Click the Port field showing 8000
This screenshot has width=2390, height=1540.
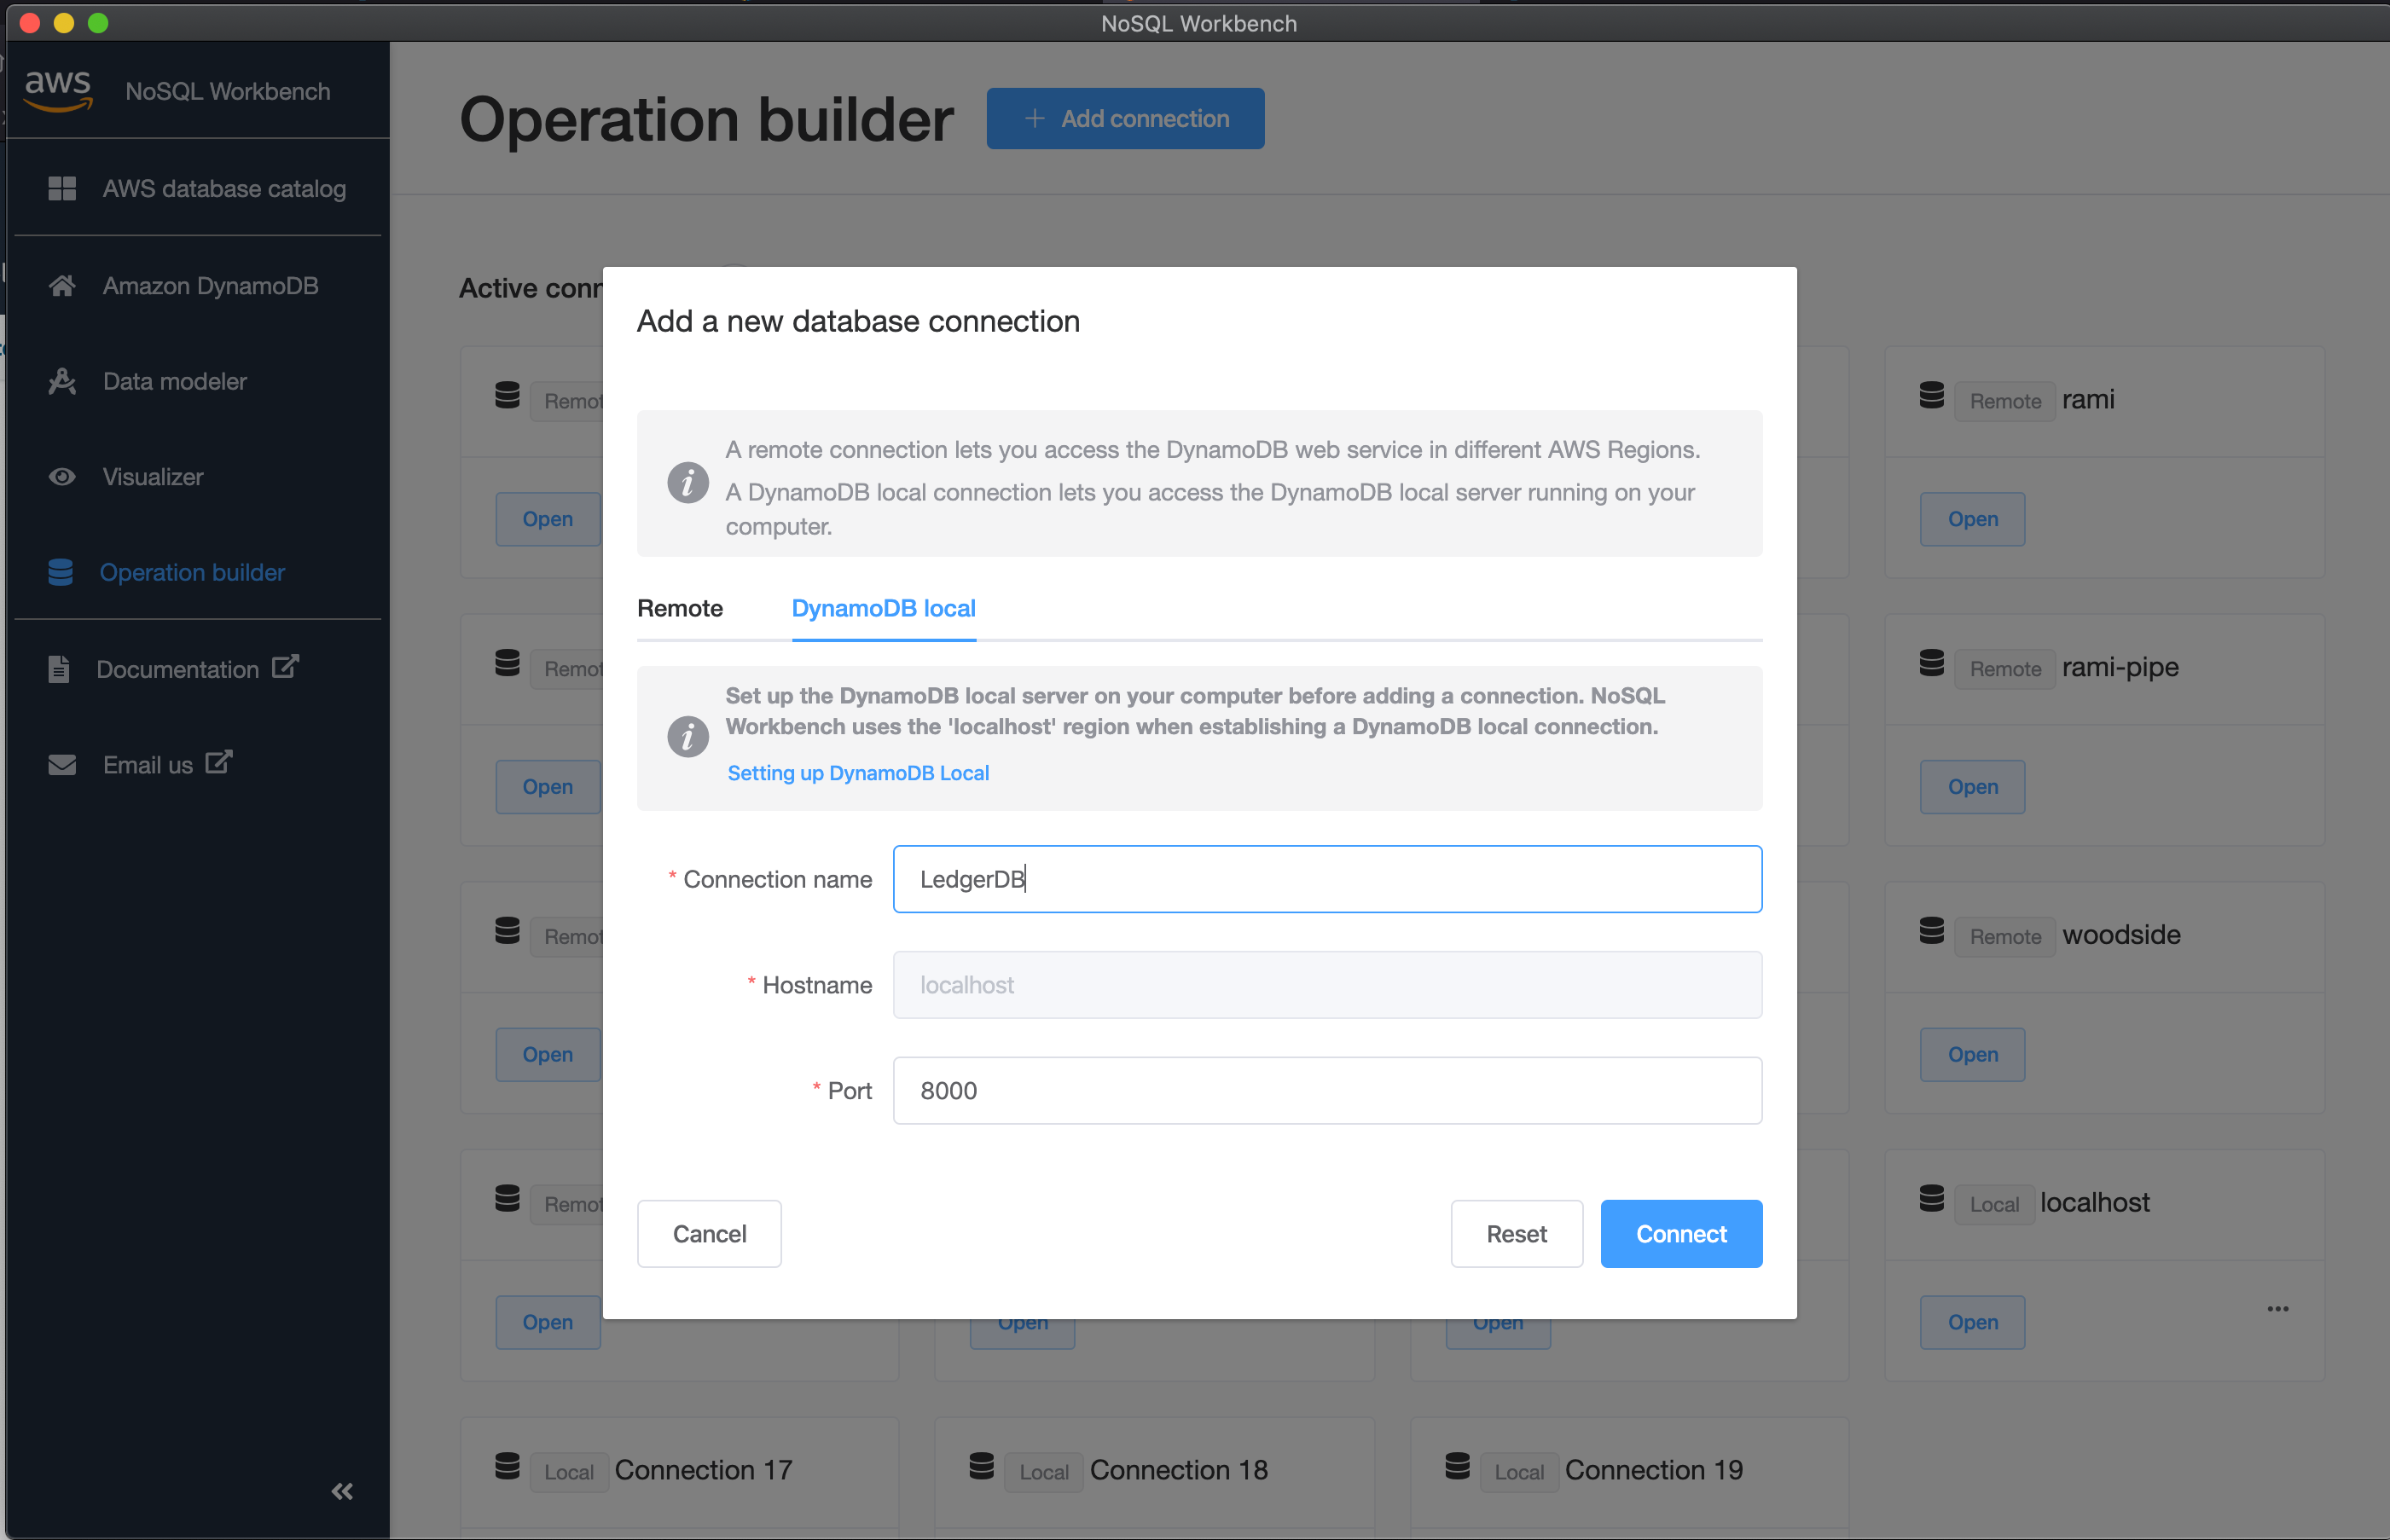point(1327,1091)
